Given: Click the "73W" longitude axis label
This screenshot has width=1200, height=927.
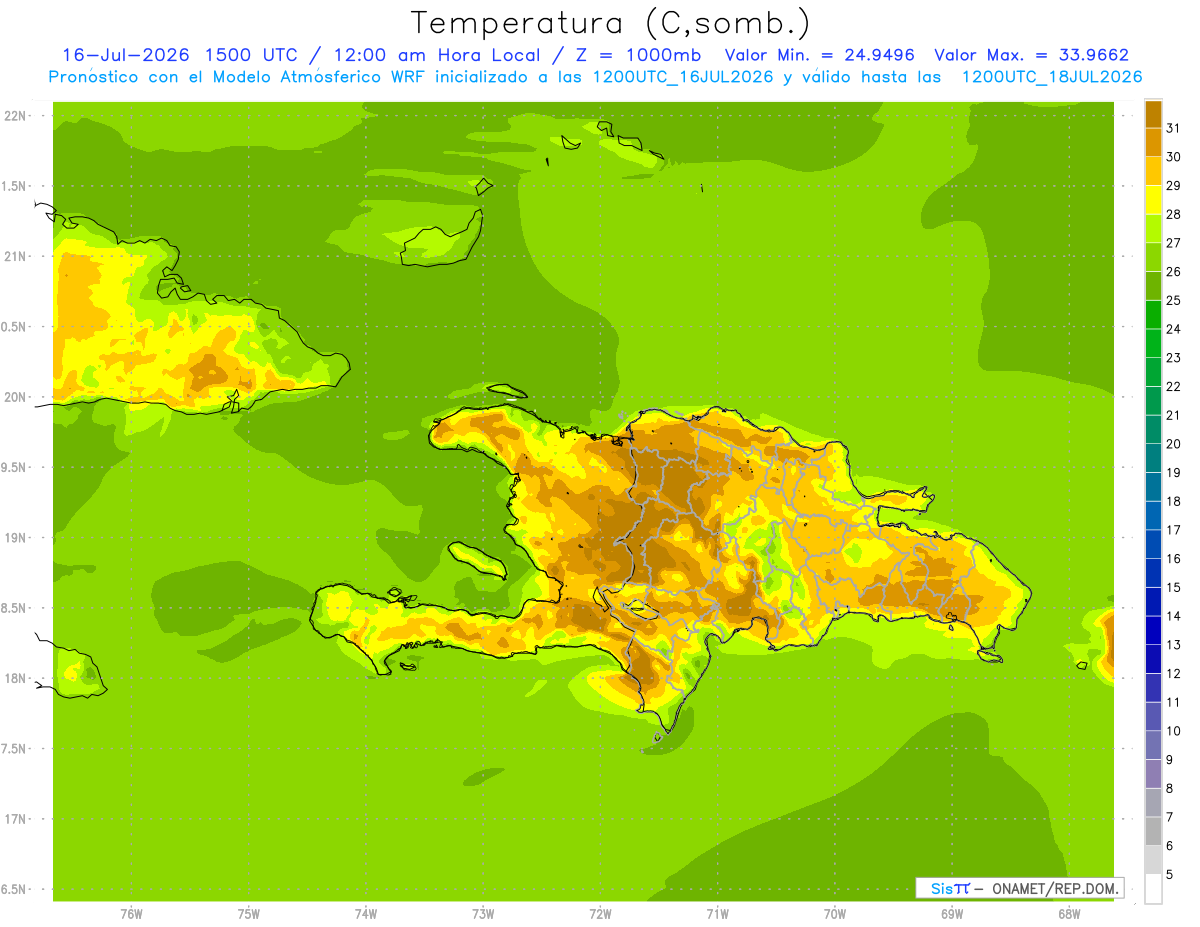Looking at the screenshot, I should (483, 914).
